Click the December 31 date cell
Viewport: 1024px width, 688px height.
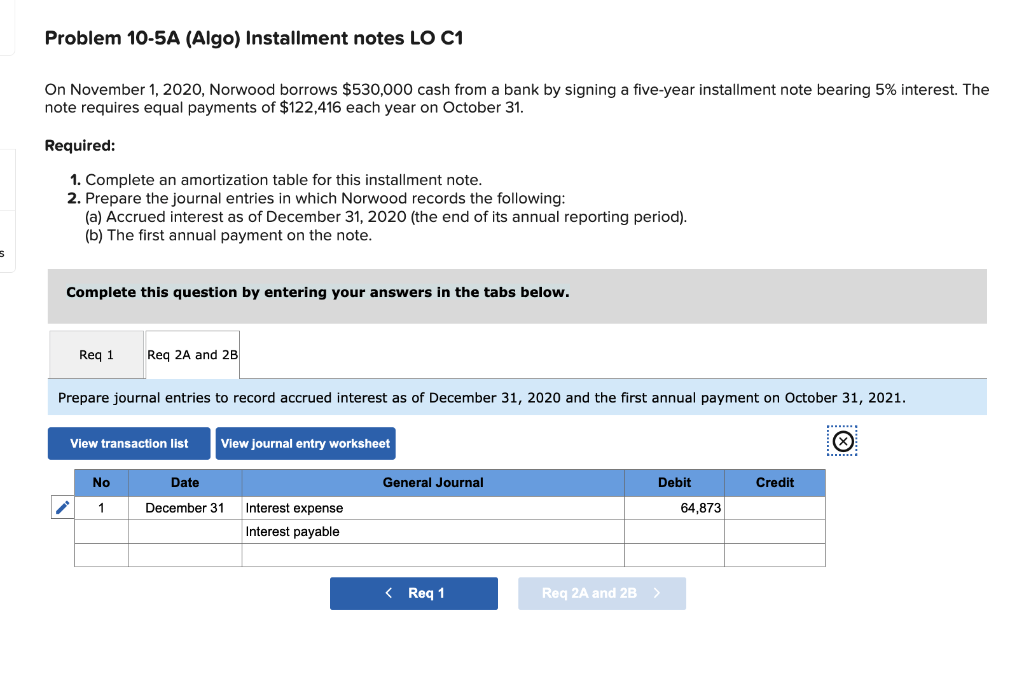tap(185, 507)
